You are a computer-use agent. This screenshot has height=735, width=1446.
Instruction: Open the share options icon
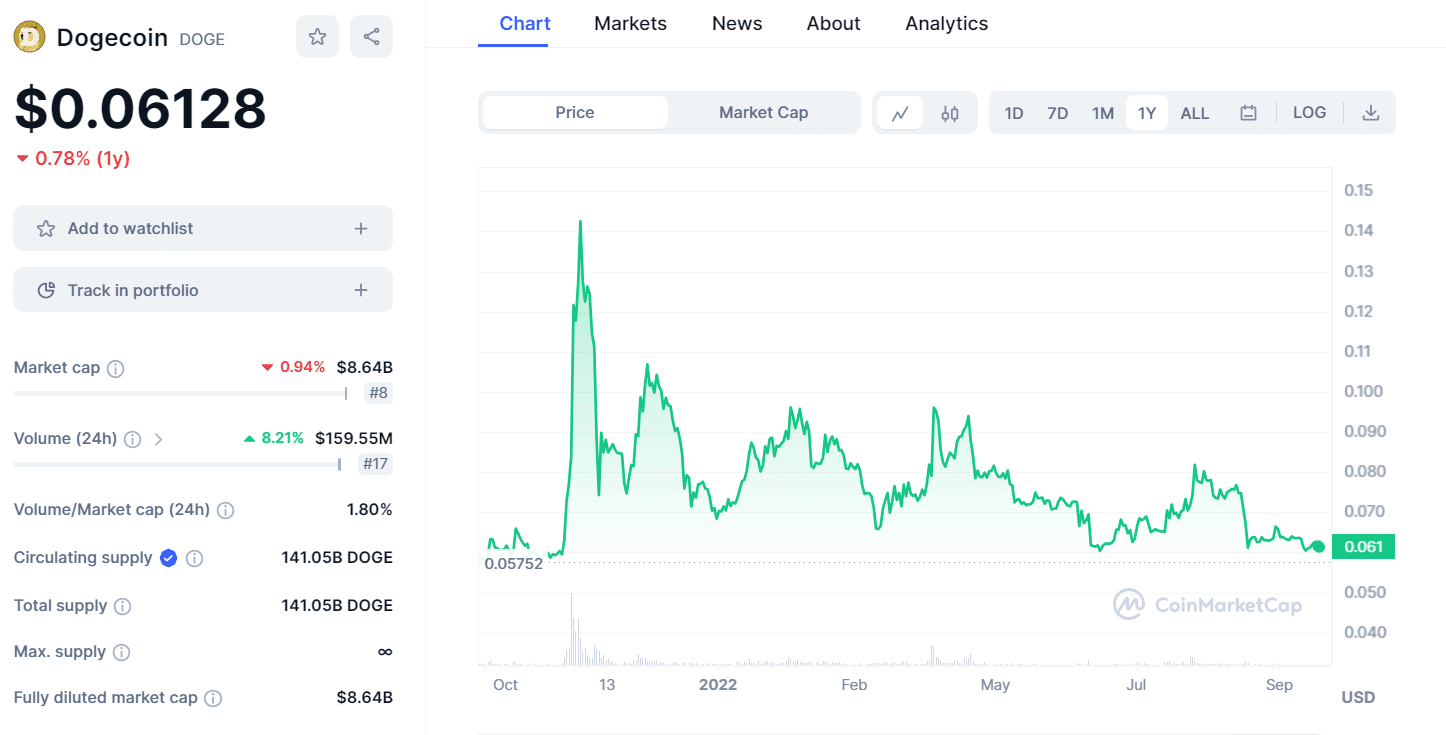(371, 37)
